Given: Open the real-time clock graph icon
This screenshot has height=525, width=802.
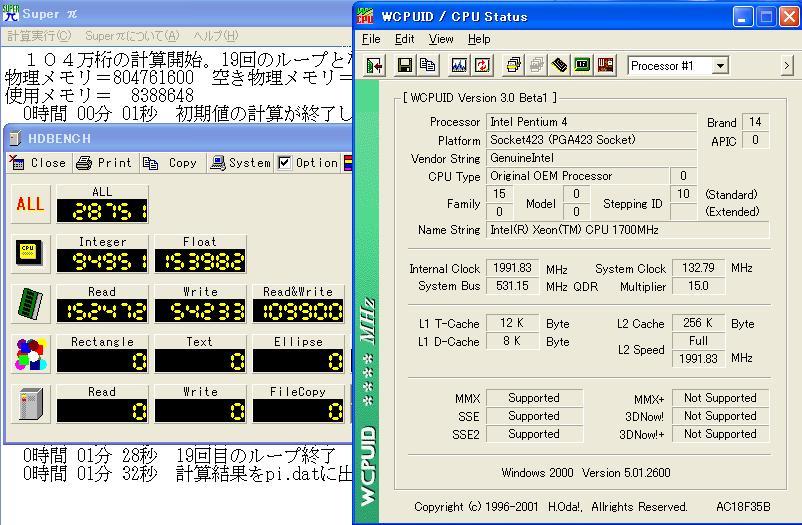Looking at the screenshot, I should [x=459, y=65].
